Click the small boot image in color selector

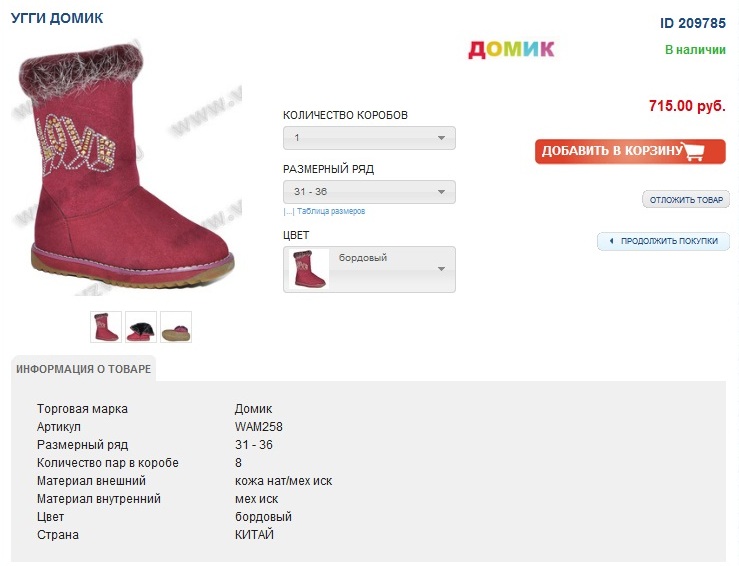pos(308,269)
